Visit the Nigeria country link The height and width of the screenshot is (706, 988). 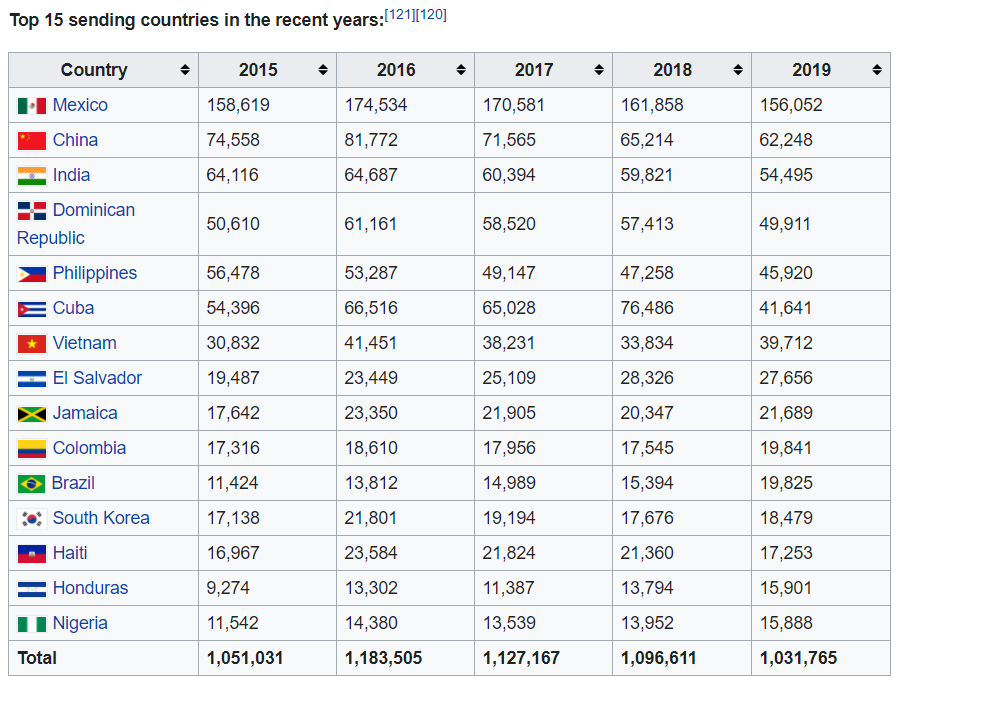click(80, 623)
